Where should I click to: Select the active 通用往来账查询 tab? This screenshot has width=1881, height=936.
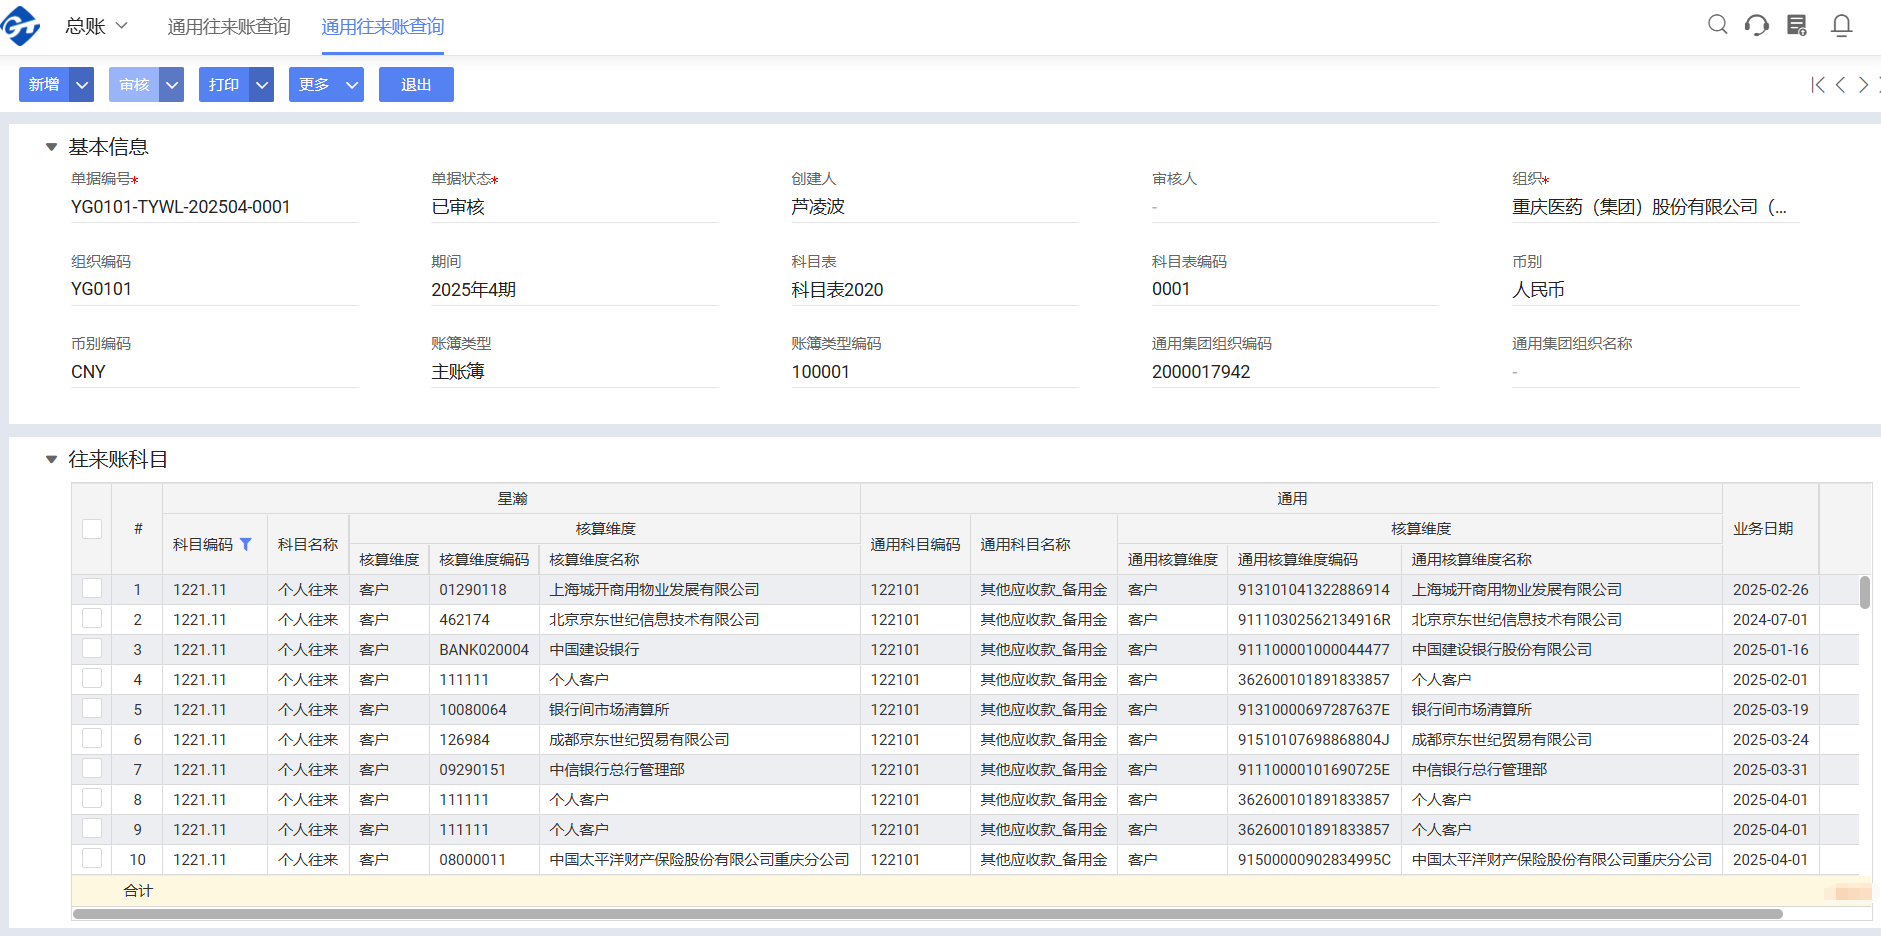(383, 27)
